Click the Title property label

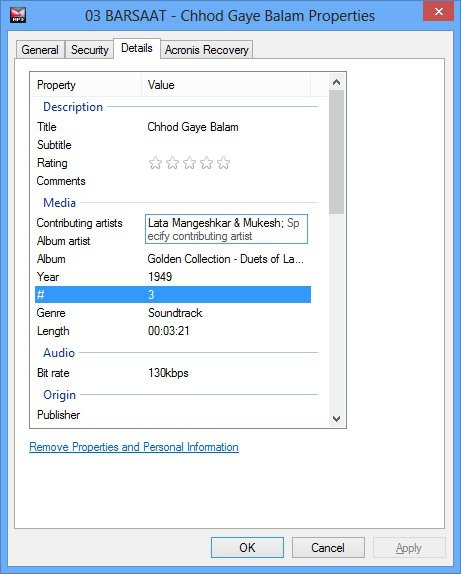click(47, 127)
